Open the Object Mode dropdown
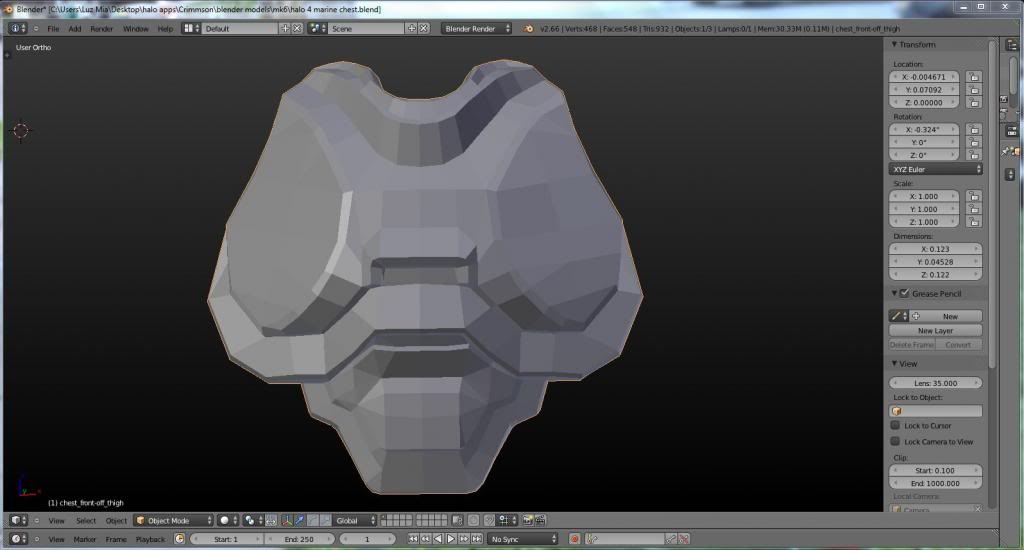This screenshot has height=550, width=1024. point(174,521)
